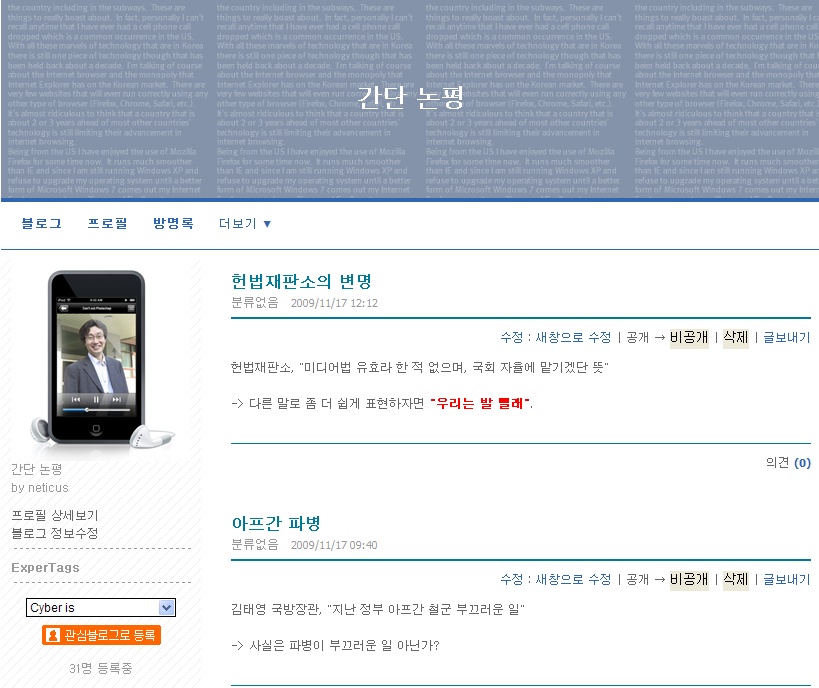Click 글보내기 for the 헌법재판소의 변명 post
Viewport: 819px width, 688px height.
click(787, 337)
